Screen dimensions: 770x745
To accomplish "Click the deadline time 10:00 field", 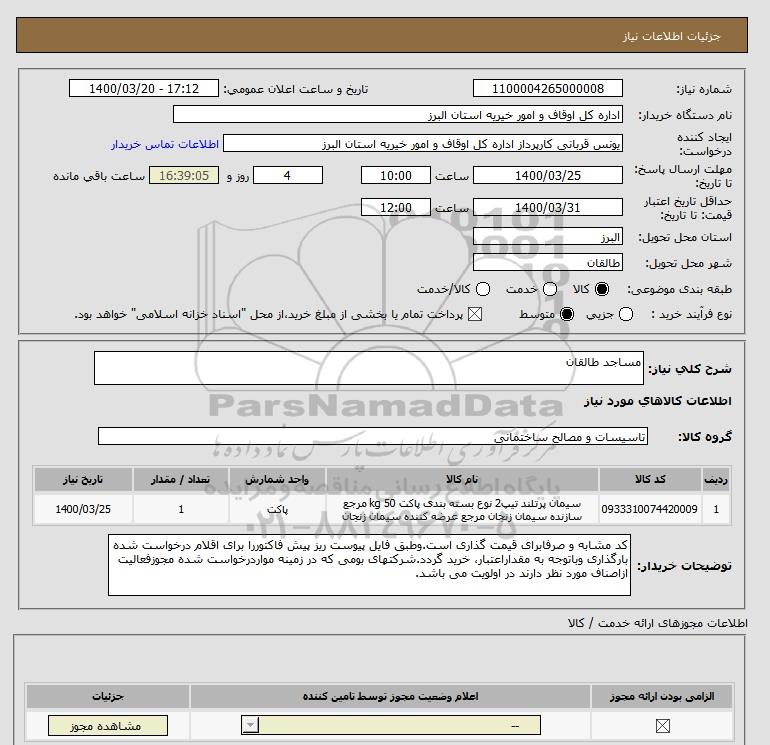I will 396,175.
